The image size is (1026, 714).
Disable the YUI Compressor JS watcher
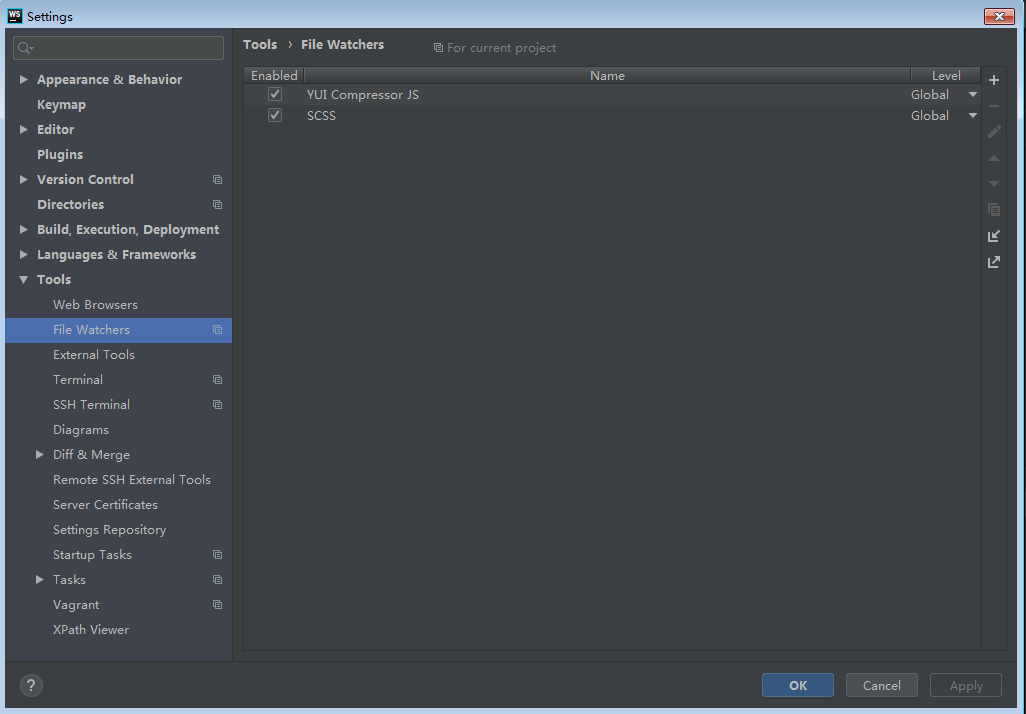point(275,94)
